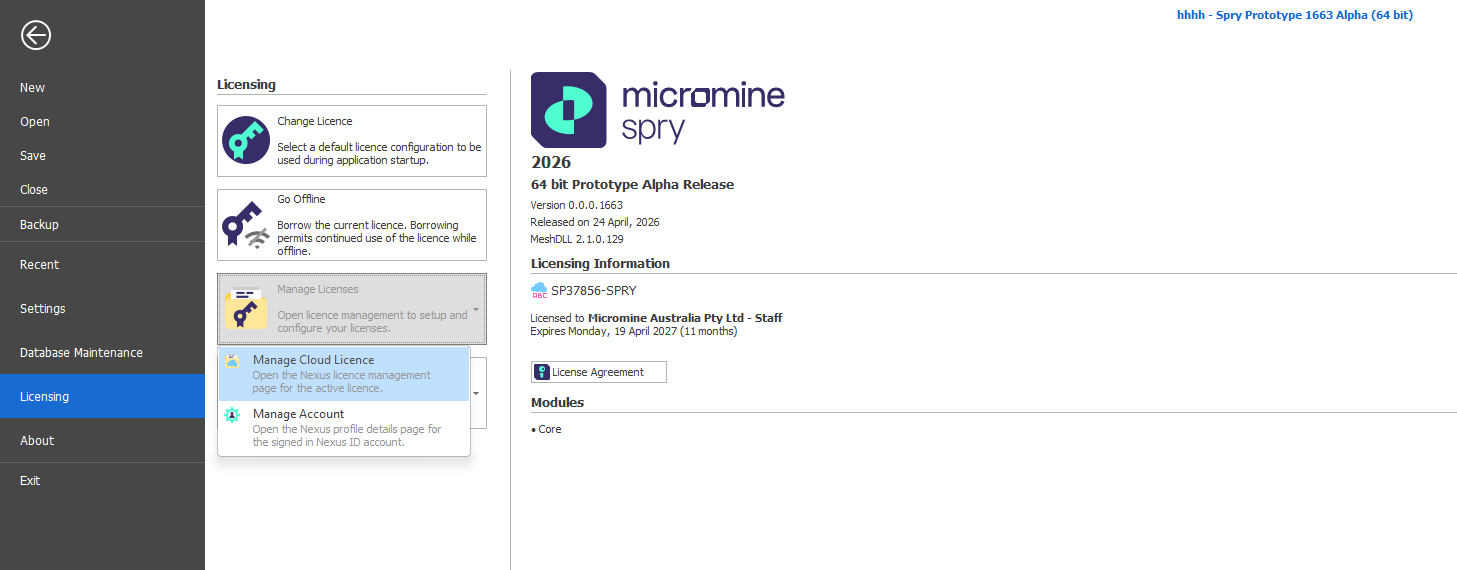Click the Manage Licenses button
The image size is (1457, 570).
pyautogui.click(x=352, y=309)
